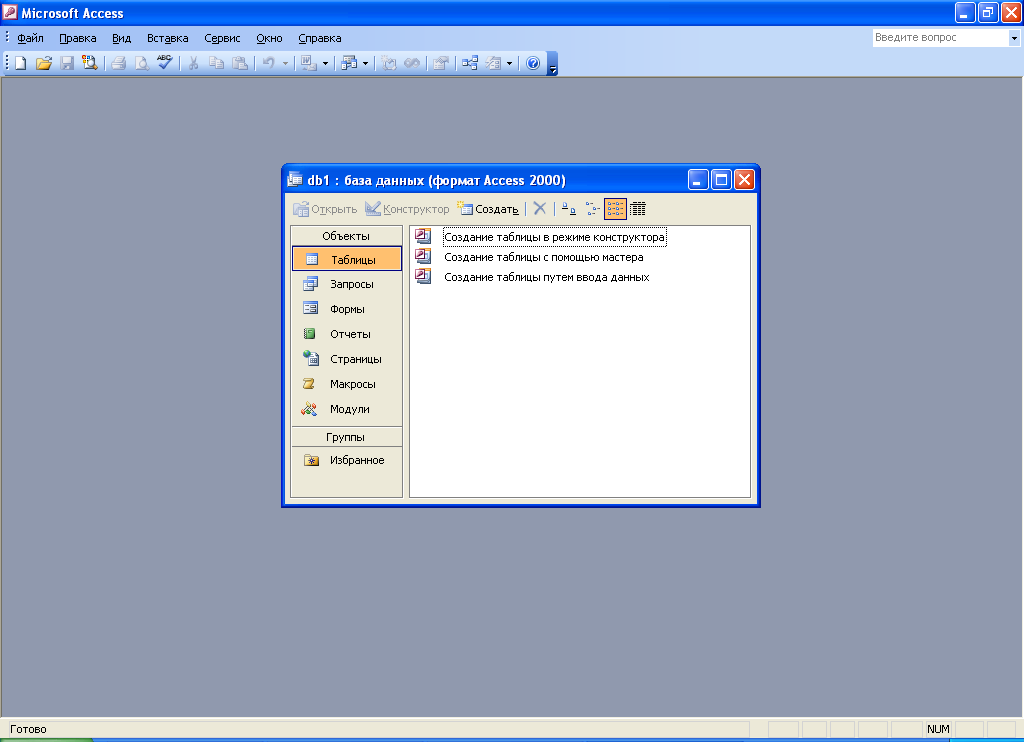The image size is (1024, 742).
Task: Open the Relationships icon
Action: click(x=470, y=63)
